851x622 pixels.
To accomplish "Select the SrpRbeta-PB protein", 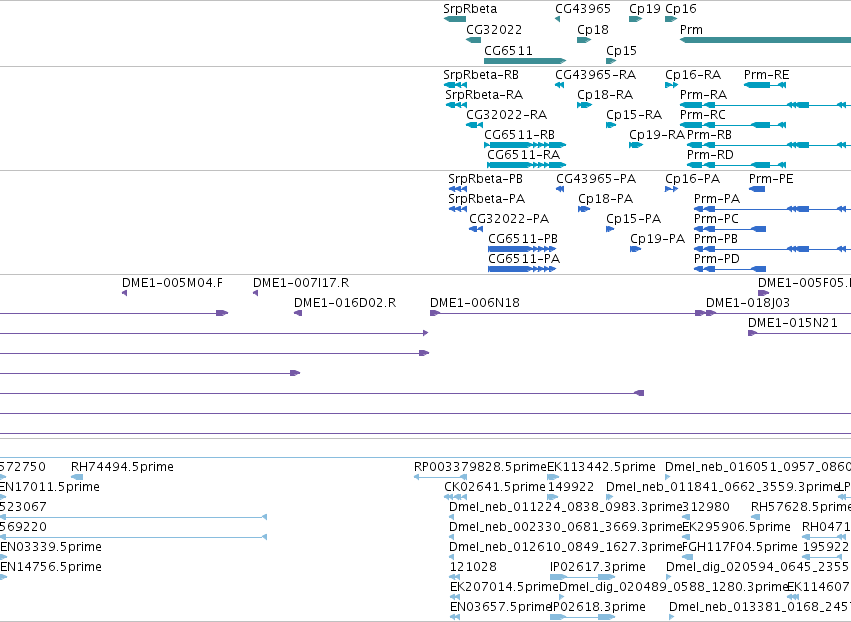I will 458,189.
